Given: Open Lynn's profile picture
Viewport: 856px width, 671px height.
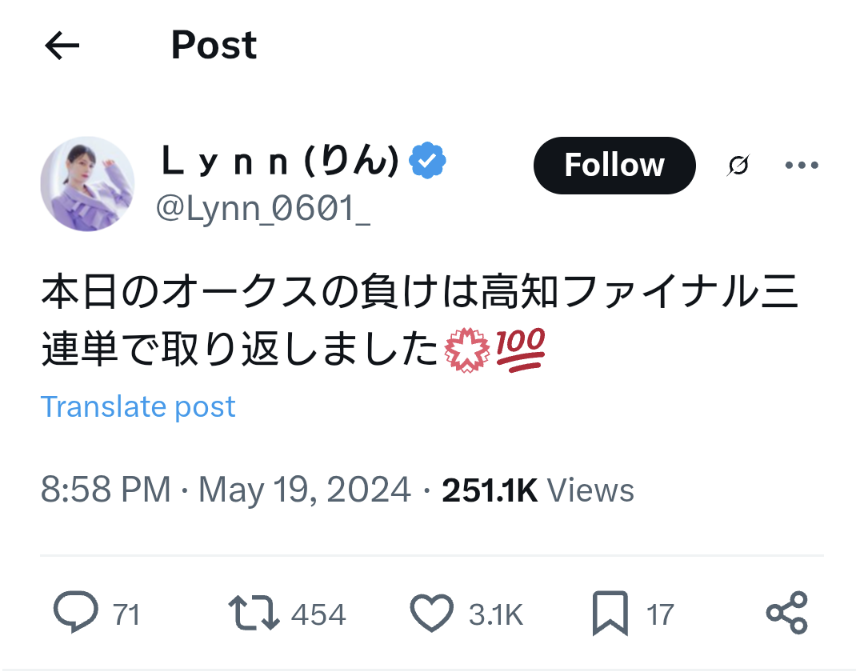Looking at the screenshot, I should pyautogui.click(x=87, y=184).
